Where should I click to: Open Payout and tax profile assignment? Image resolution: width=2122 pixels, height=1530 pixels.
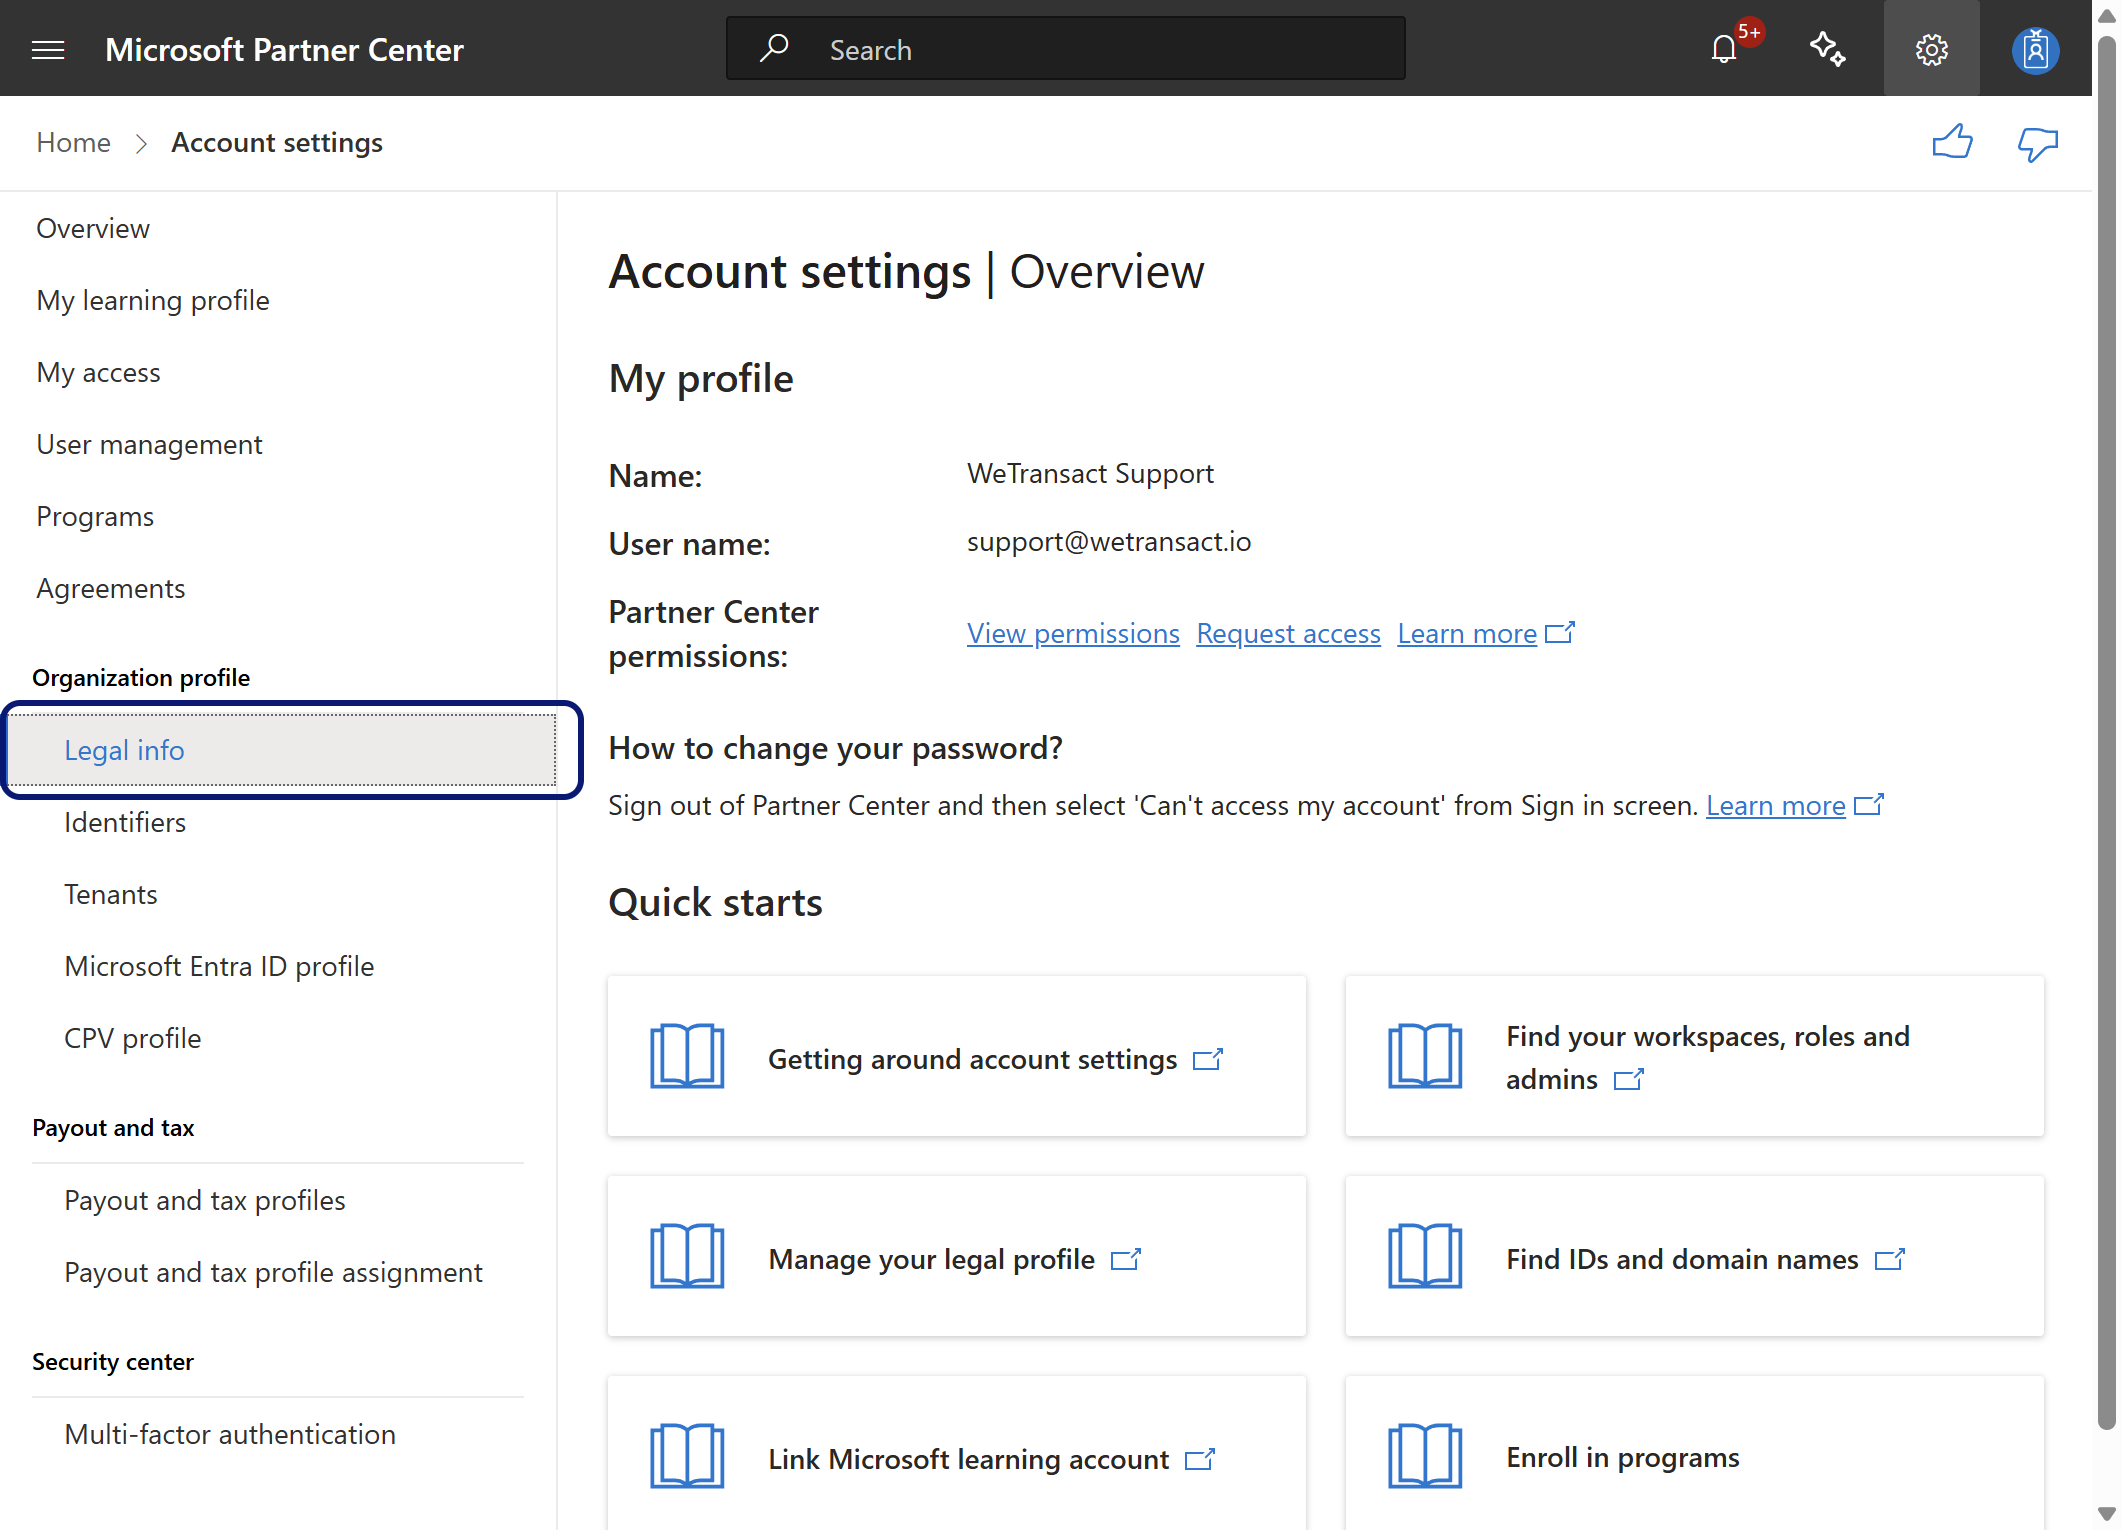273,1273
